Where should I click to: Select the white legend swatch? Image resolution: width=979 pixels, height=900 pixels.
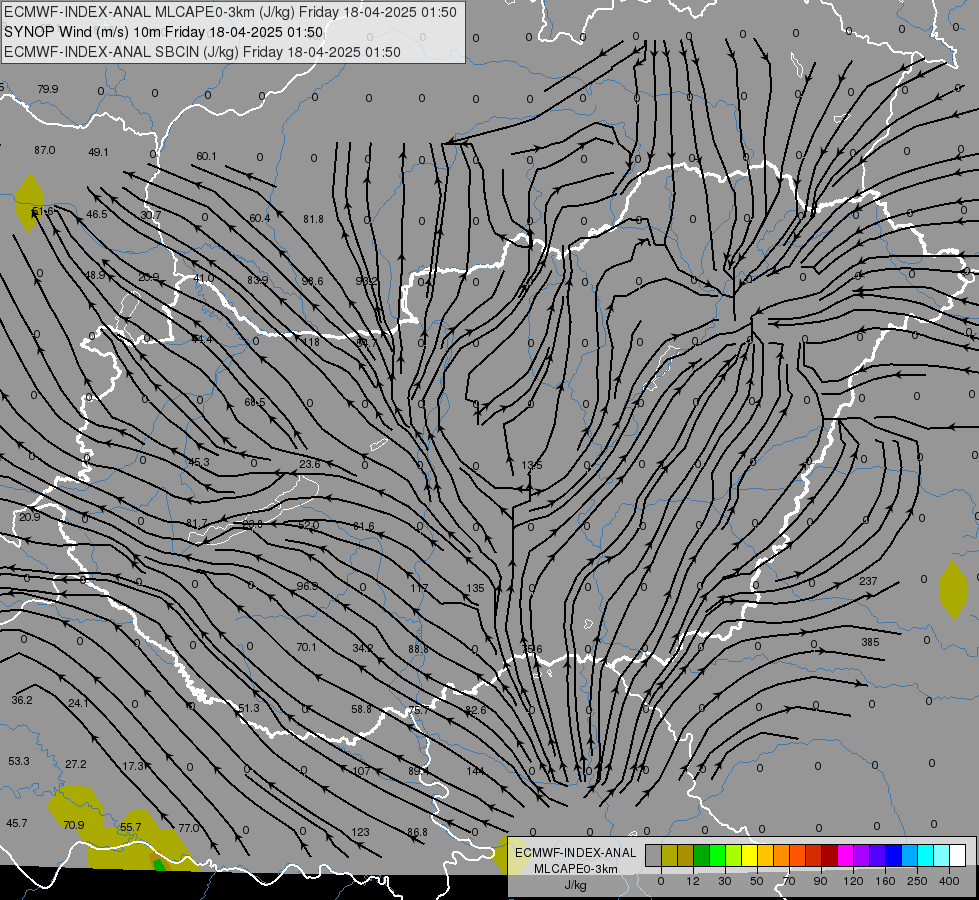click(957, 855)
